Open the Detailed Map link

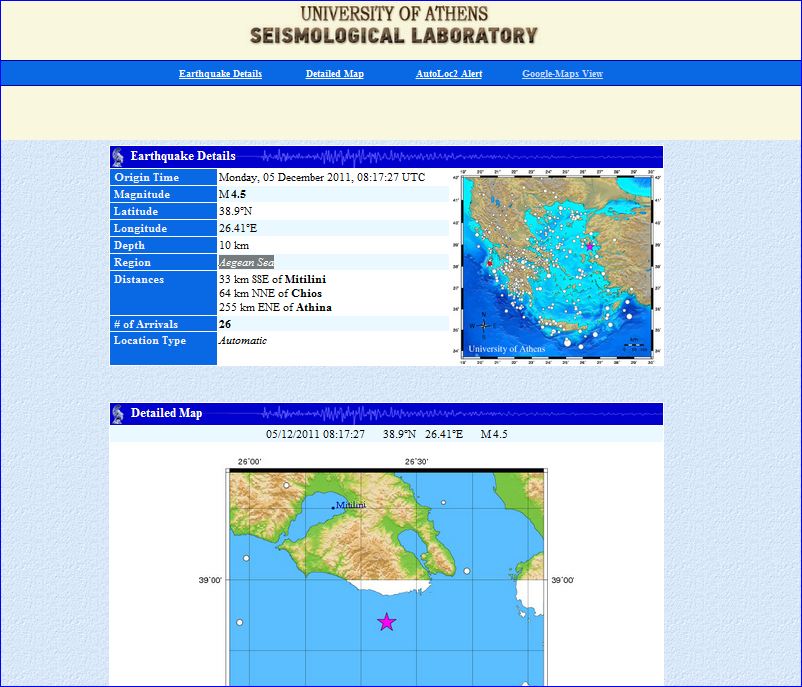(335, 74)
